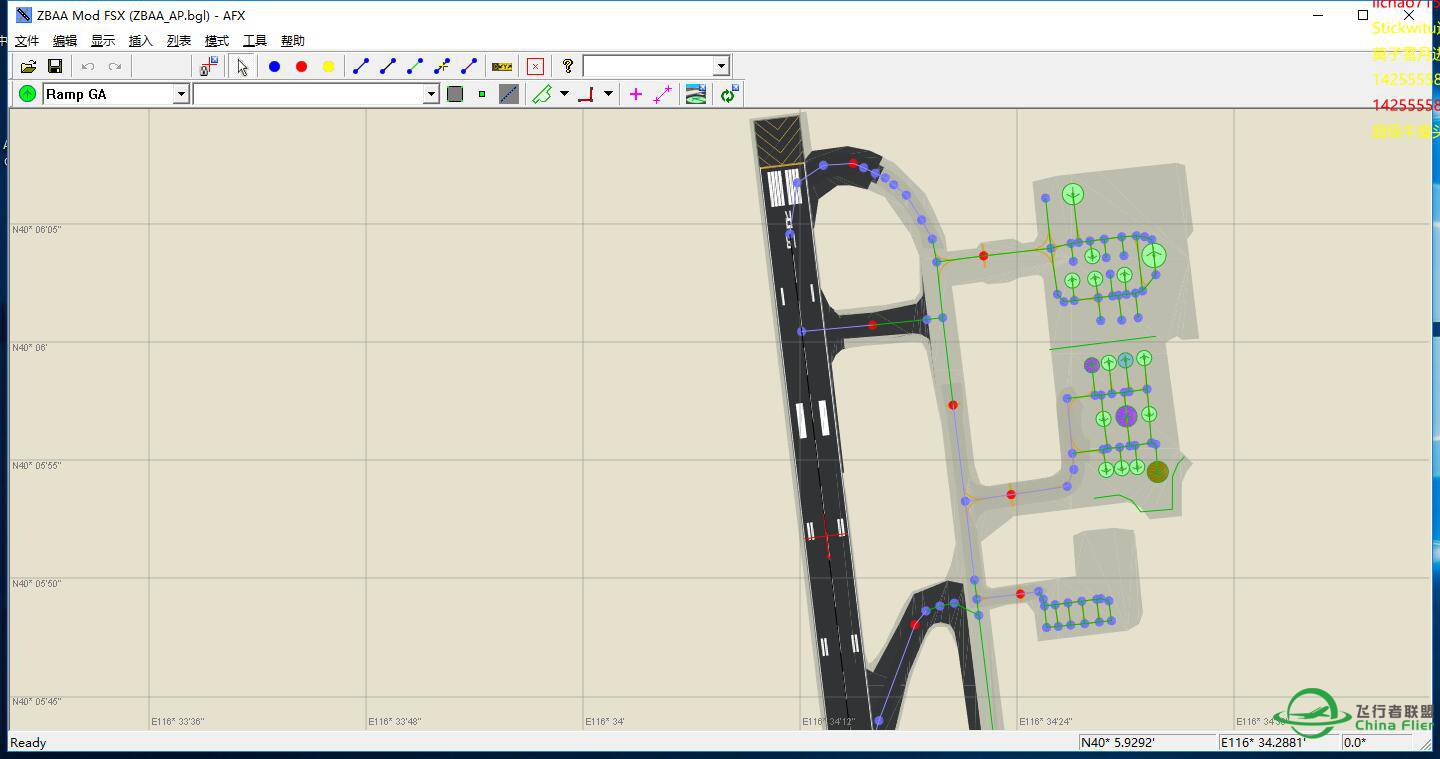Select the pointer arrow tool

pos(242,66)
